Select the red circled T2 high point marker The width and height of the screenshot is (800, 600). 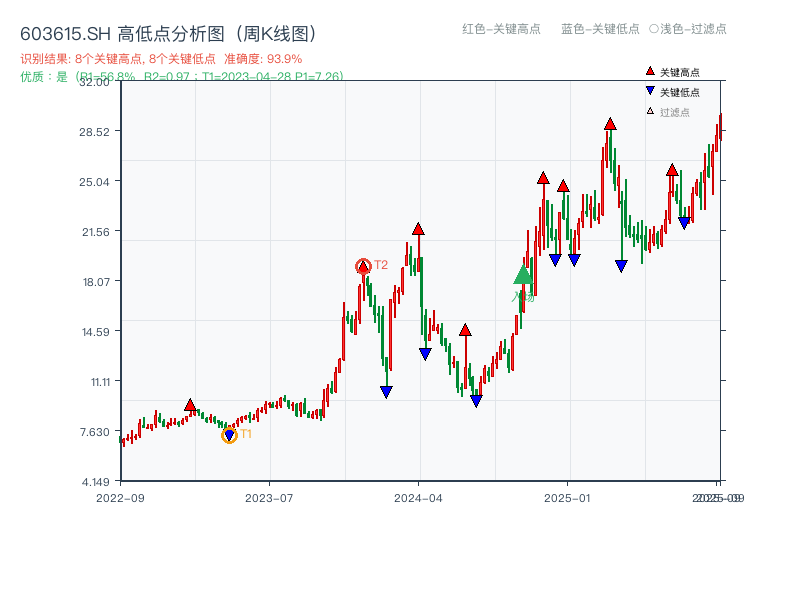[362, 265]
